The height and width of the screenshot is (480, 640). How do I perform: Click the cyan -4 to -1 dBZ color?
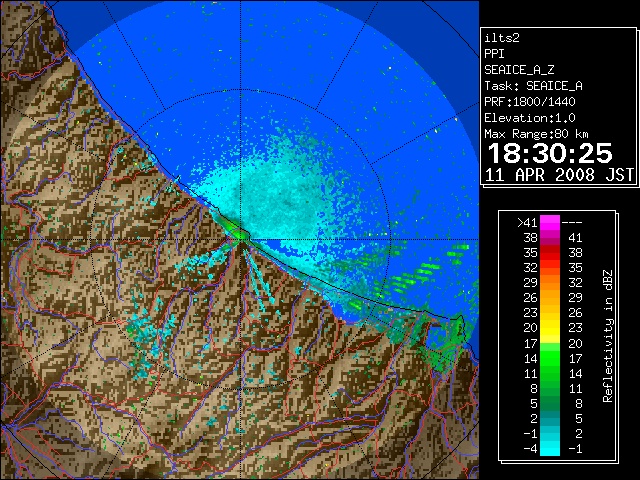tap(550, 449)
